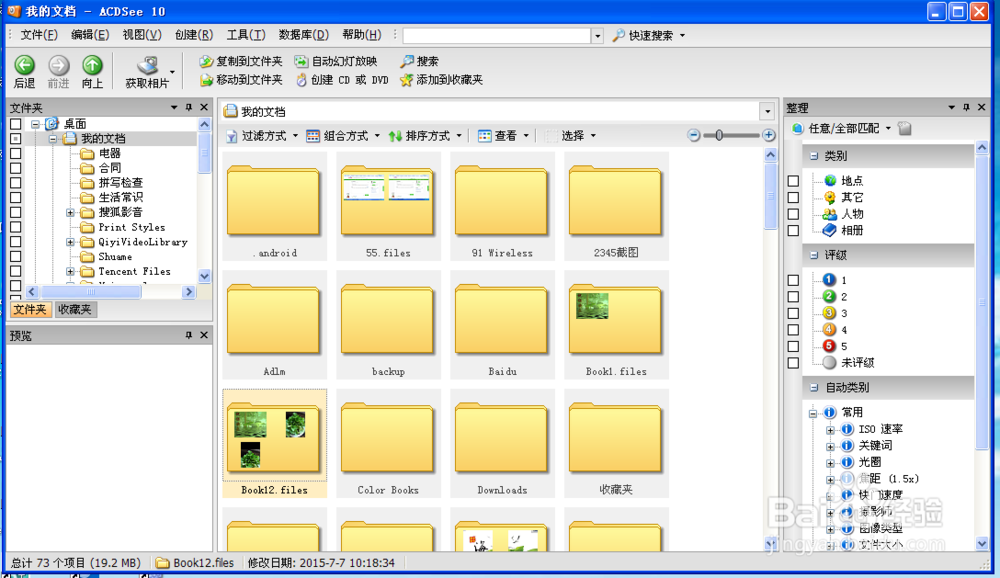Viewport: 1000px width, 578px height.
Task: Switch to the Favorites (收藏夹) tab
Action: 75,309
